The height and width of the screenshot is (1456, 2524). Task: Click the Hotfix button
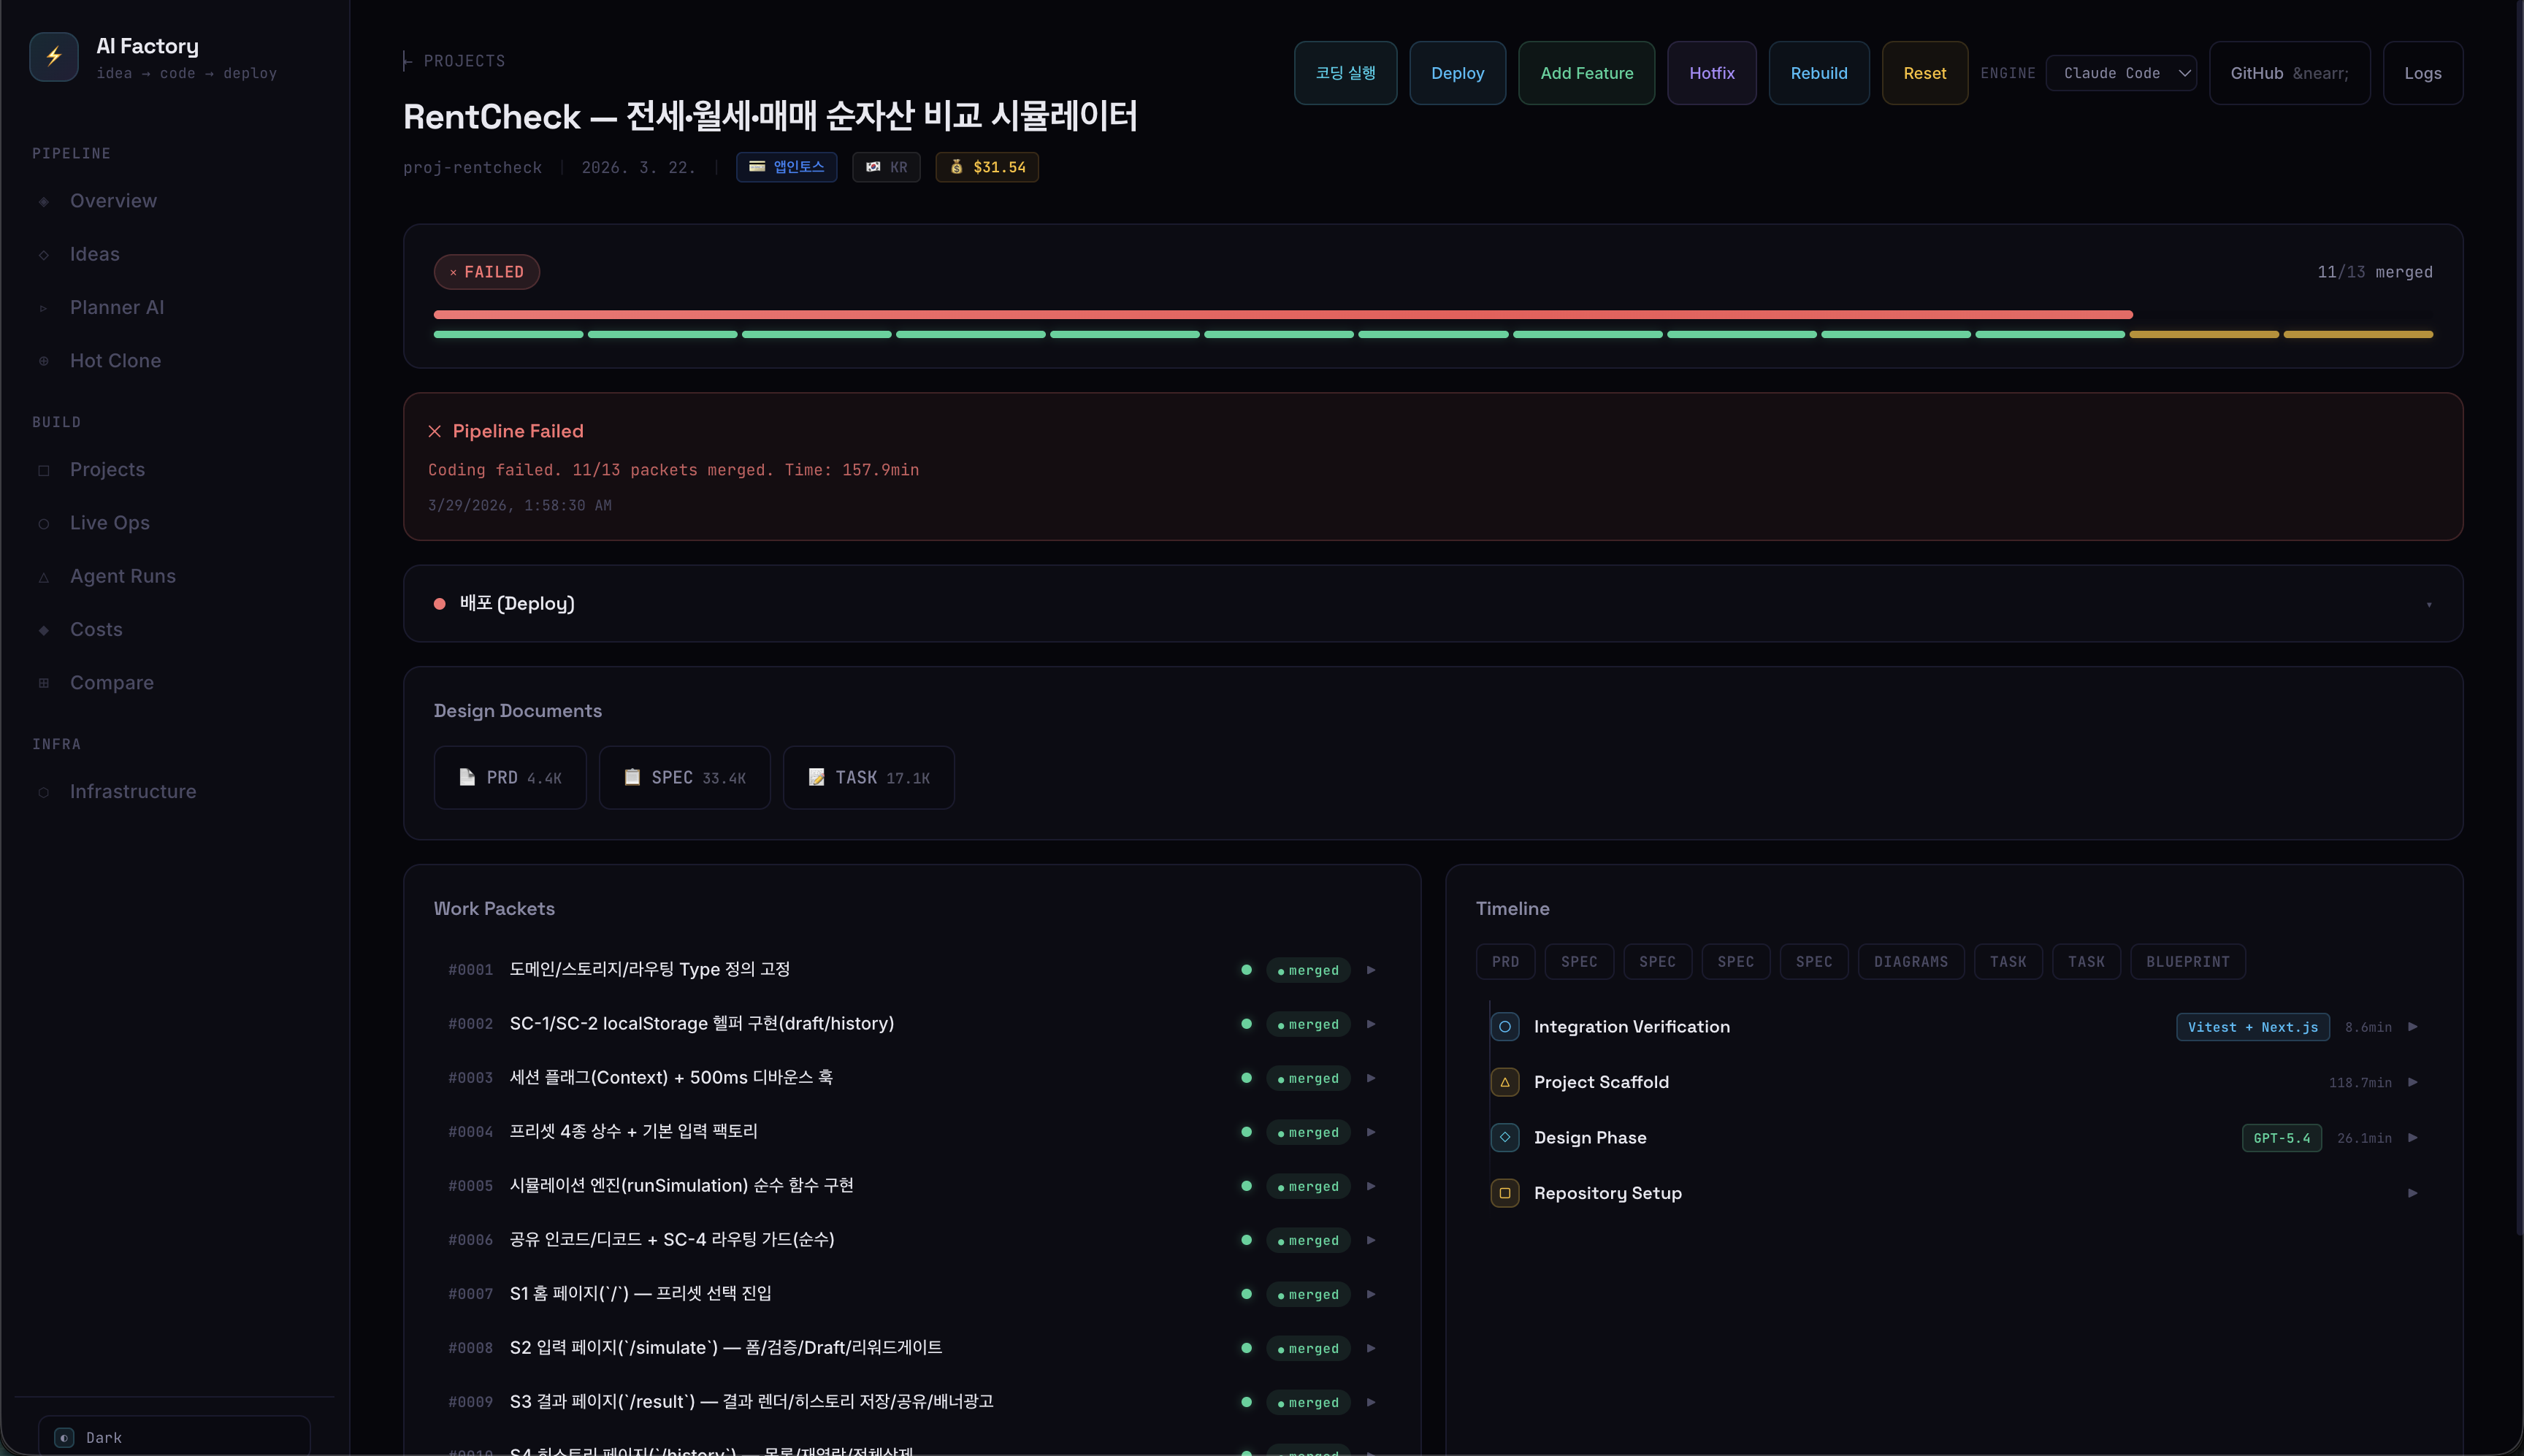pyautogui.click(x=1711, y=73)
